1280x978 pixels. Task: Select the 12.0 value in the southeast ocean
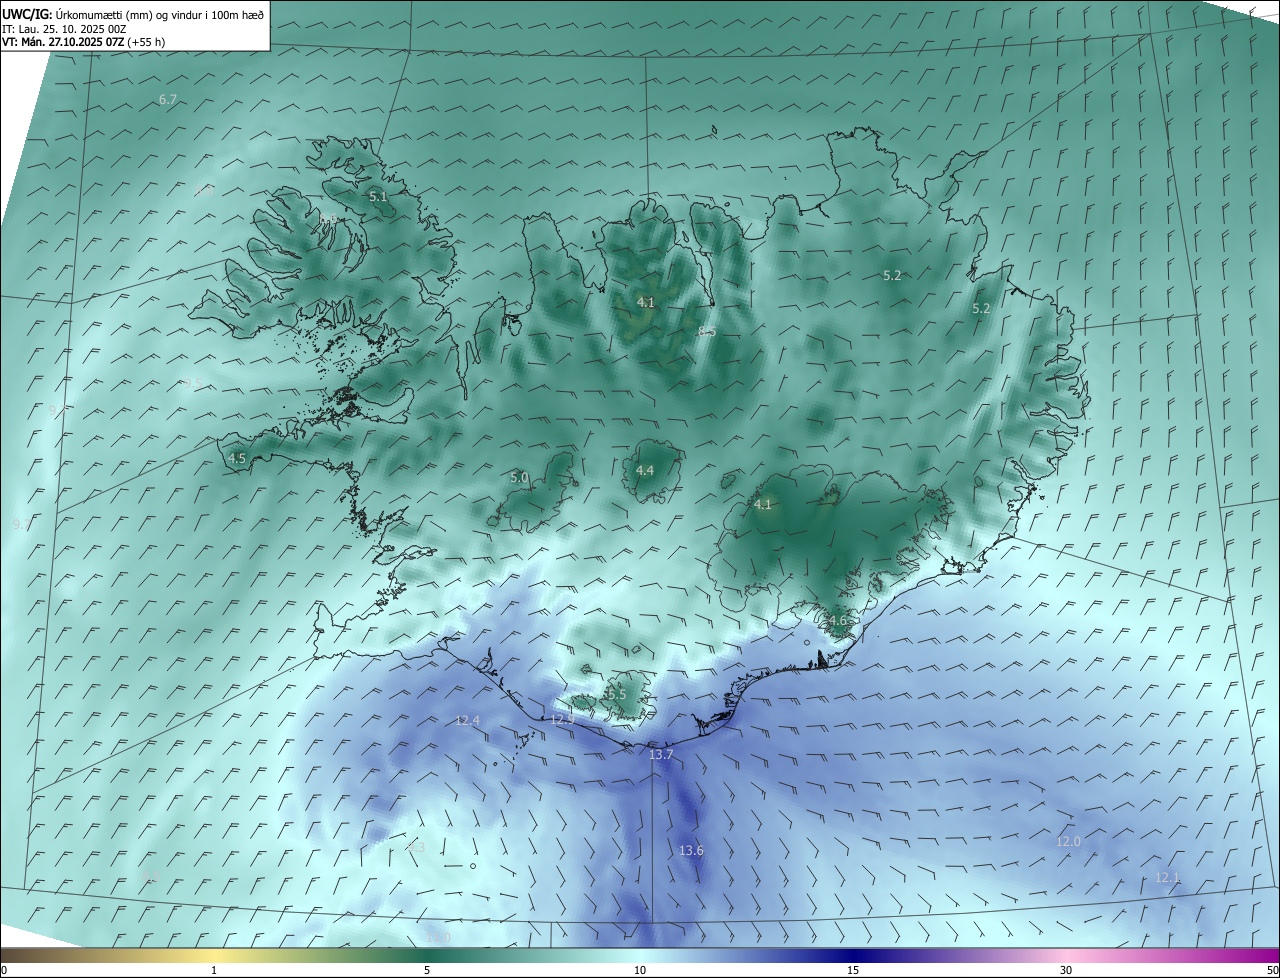(1069, 842)
